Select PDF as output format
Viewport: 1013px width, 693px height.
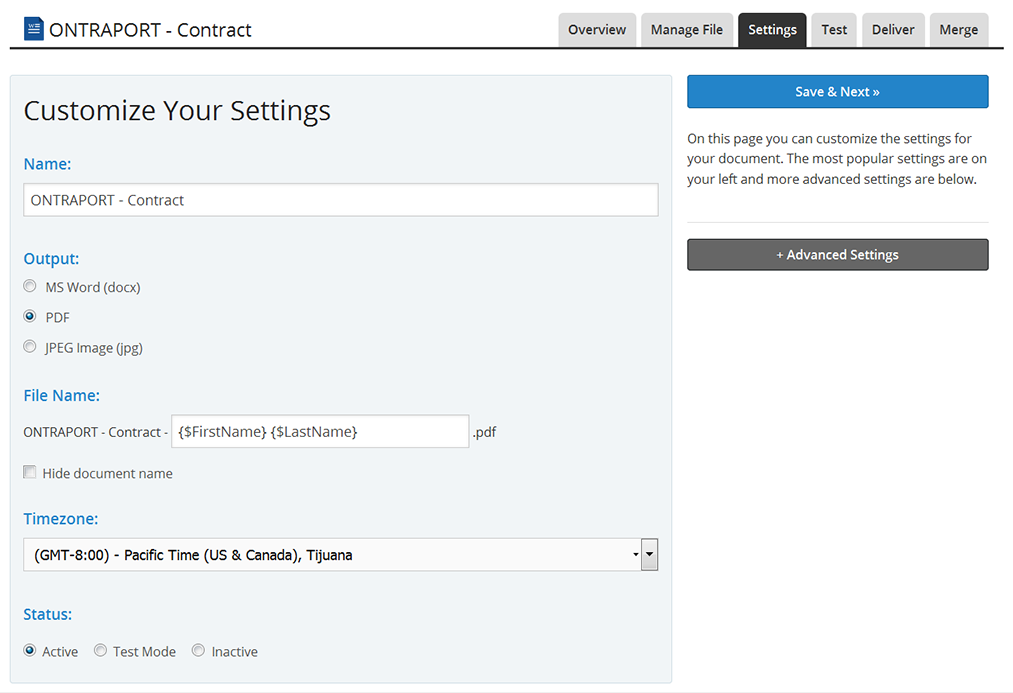click(x=30, y=317)
